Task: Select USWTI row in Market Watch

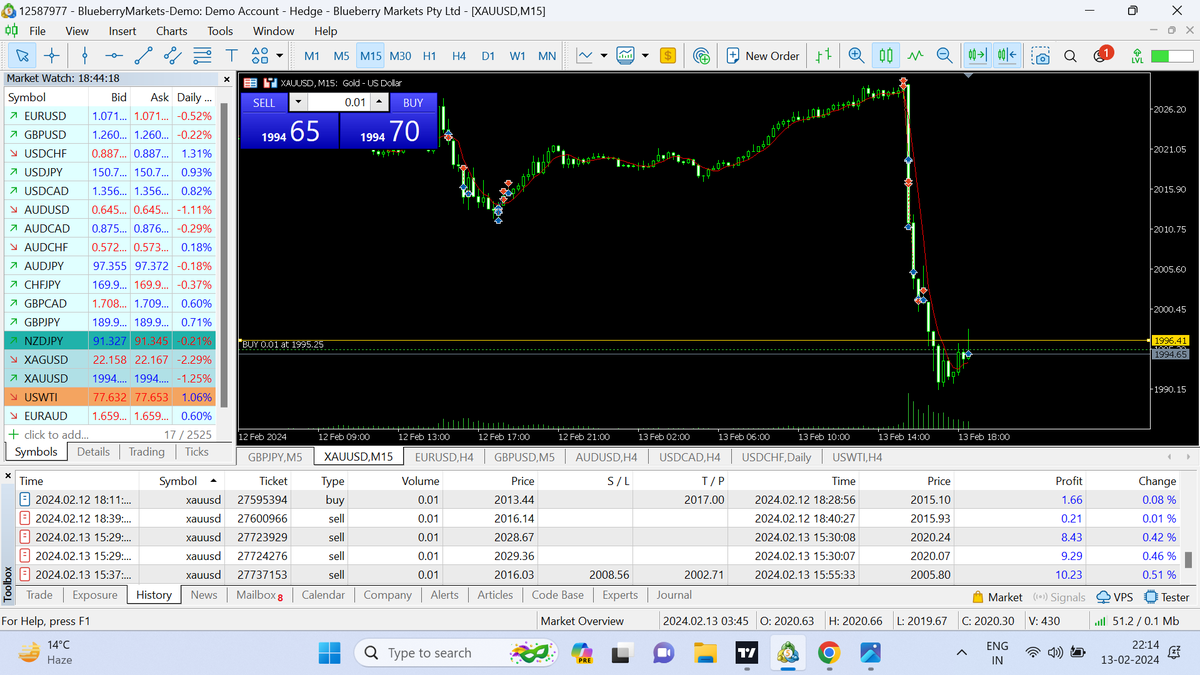Action: pyautogui.click(x=109, y=397)
